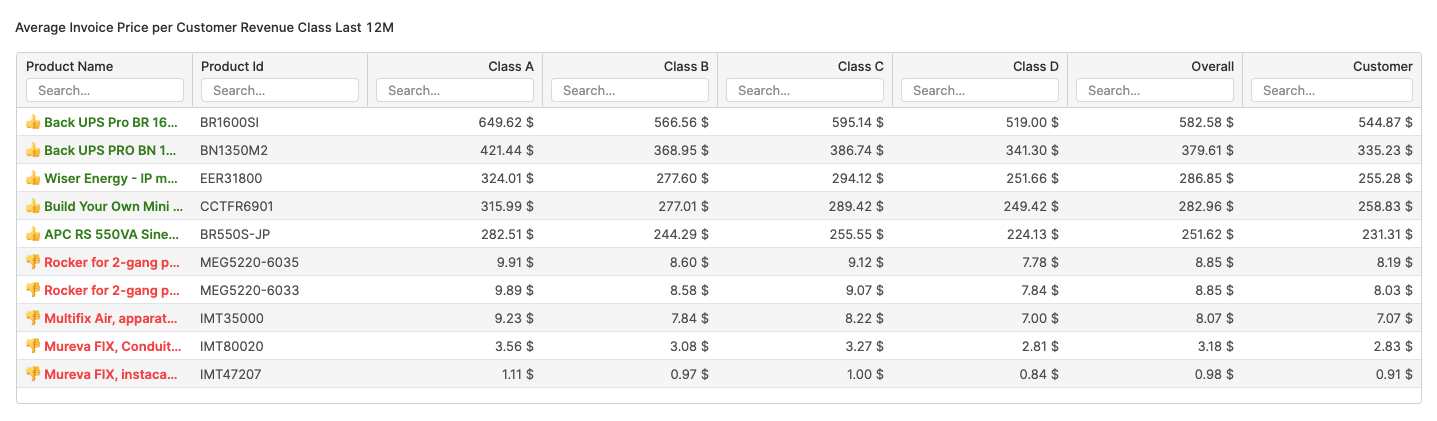
Task: Click the Product Name search field
Action: 105,90
